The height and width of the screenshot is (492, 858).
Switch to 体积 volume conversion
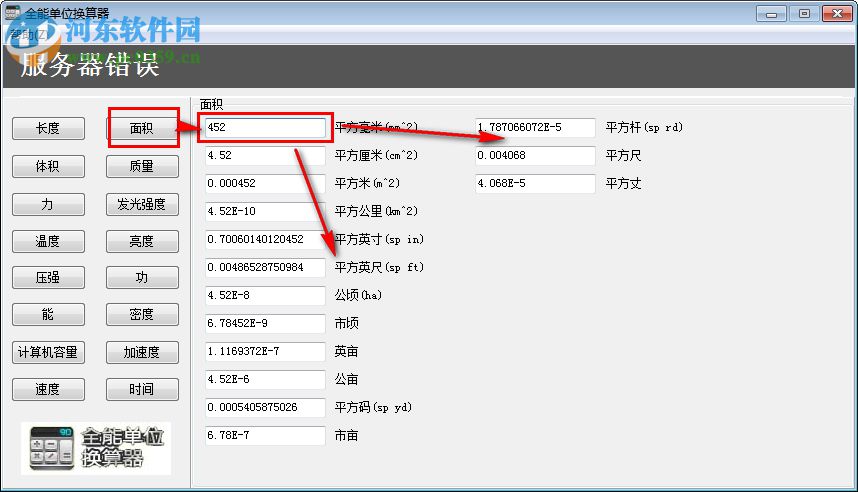pyautogui.click(x=48, y=166)
